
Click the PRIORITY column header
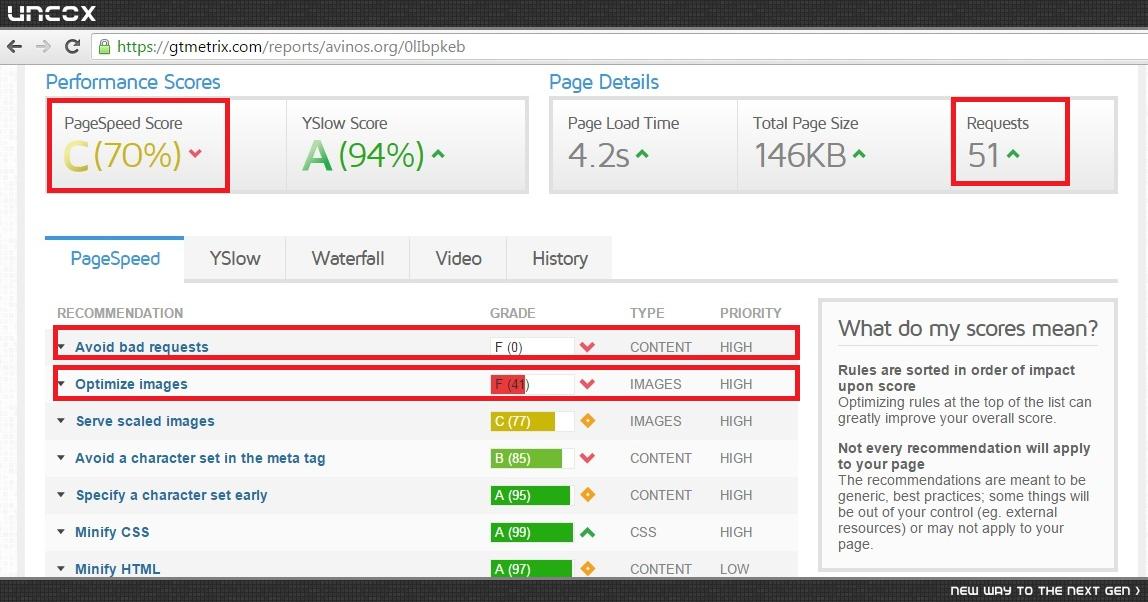pyautogui.click(x=750, y=313)
